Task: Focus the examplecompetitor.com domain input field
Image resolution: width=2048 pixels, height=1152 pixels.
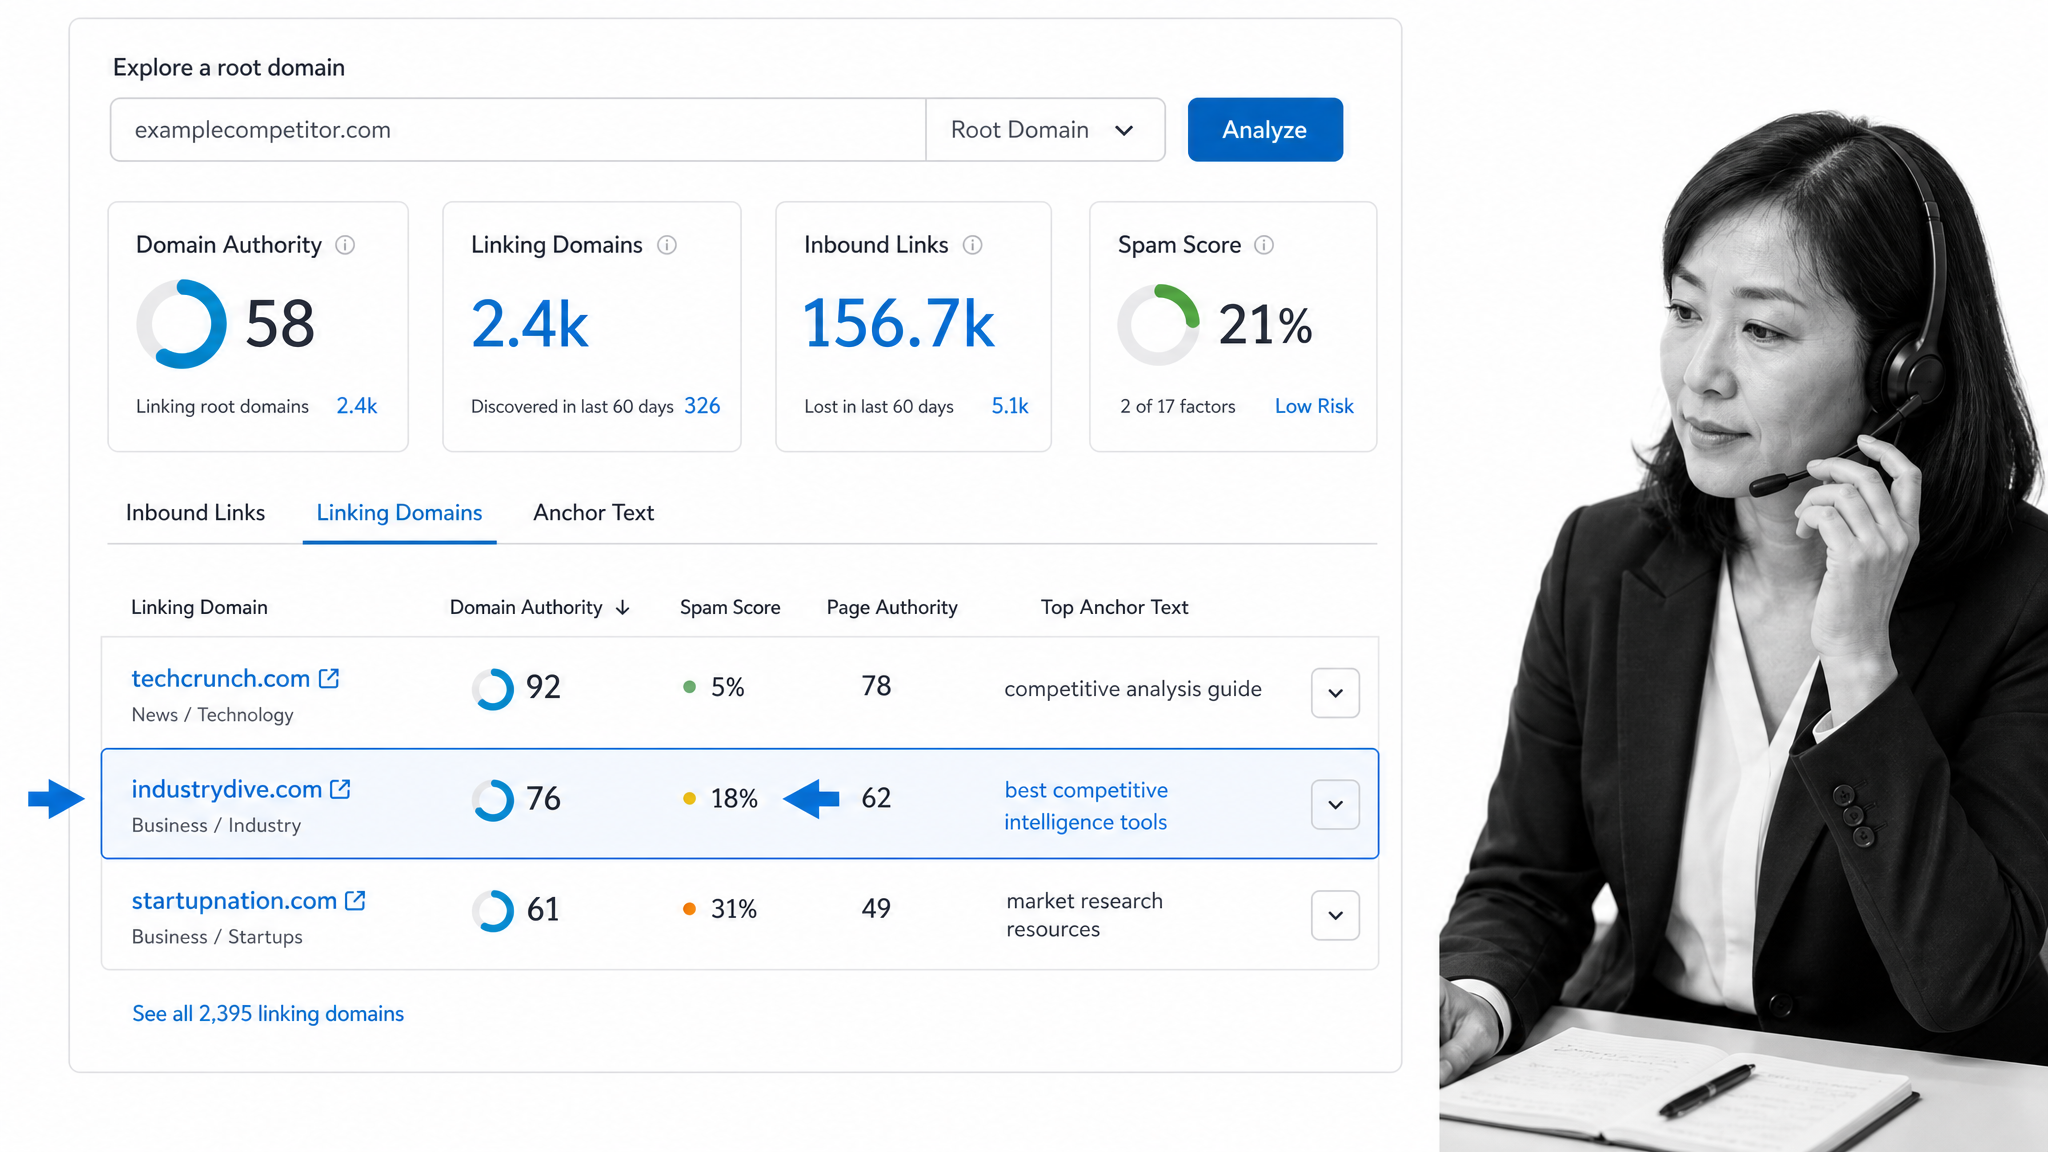Action: pos(518,130)
